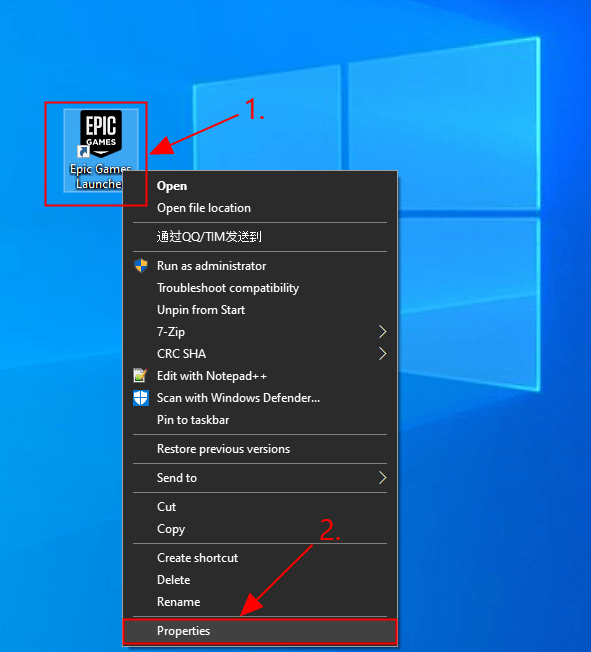Select Open file location
This screenshot has width=591, height=652.
(x=260, y=208)
